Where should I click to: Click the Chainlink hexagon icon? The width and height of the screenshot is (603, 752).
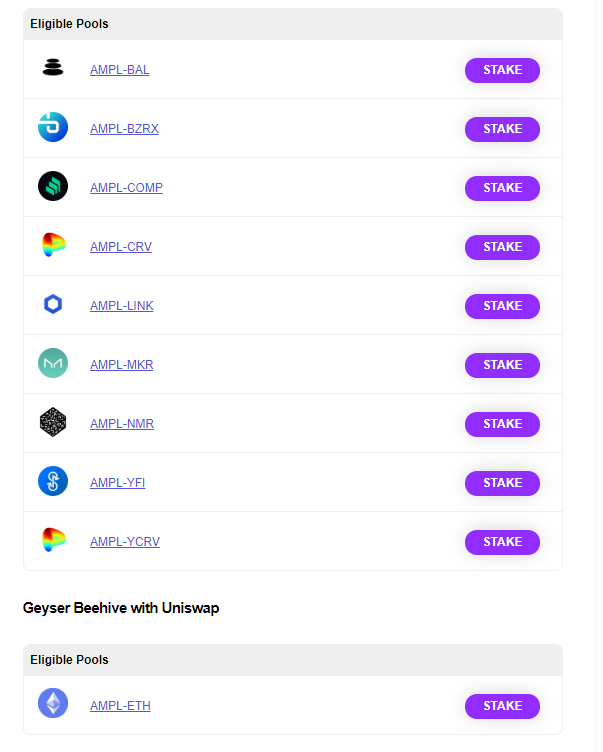53,304
